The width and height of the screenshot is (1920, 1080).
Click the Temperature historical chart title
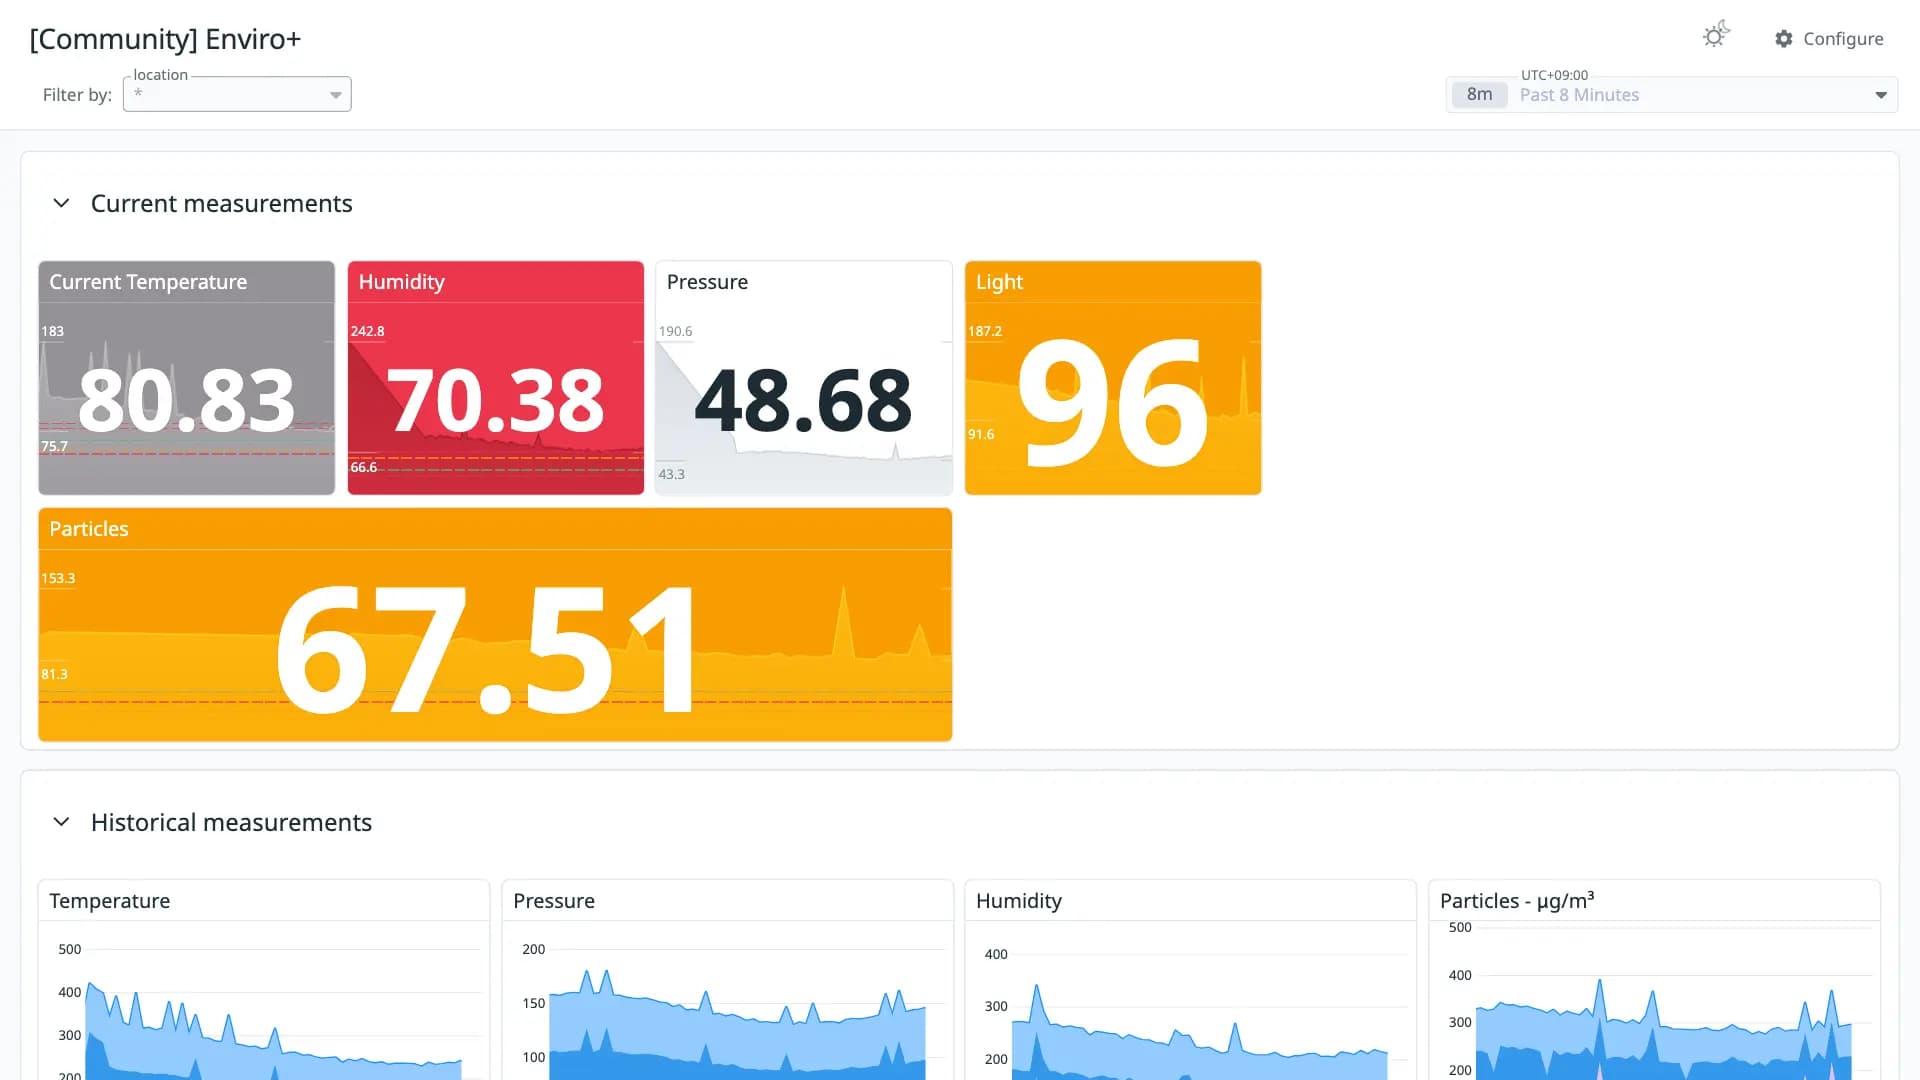[x=110, y=901]
